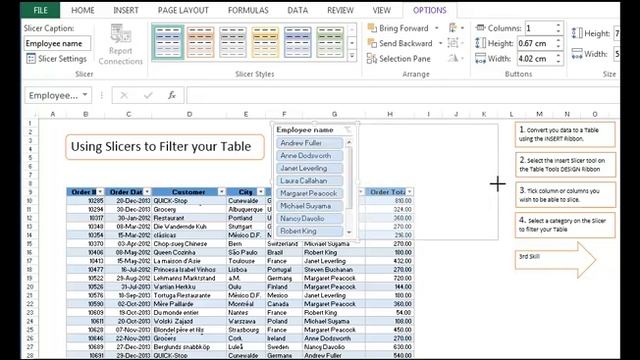Select Nancy Davolio in the slicer
640x360 pixels.
(309, 219)
